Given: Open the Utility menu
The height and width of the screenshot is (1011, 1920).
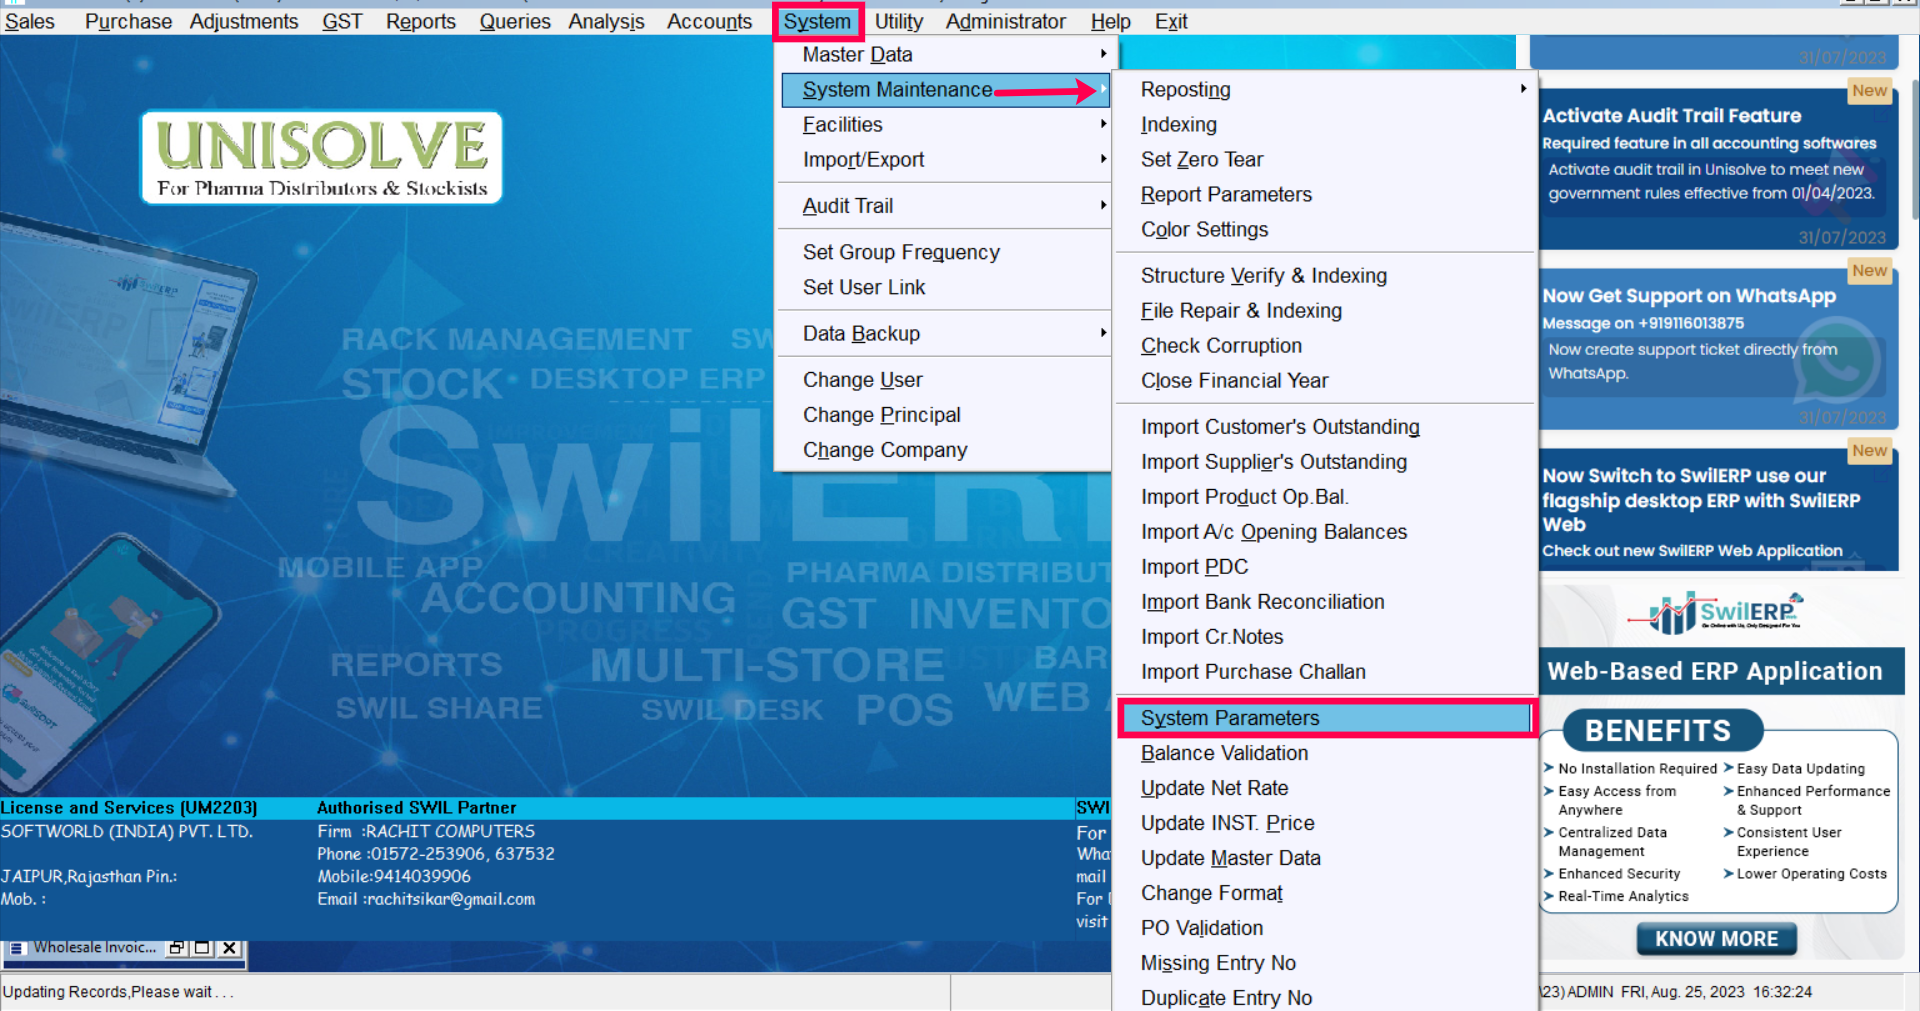Looking at the screenshot, I should click(899, 21).
